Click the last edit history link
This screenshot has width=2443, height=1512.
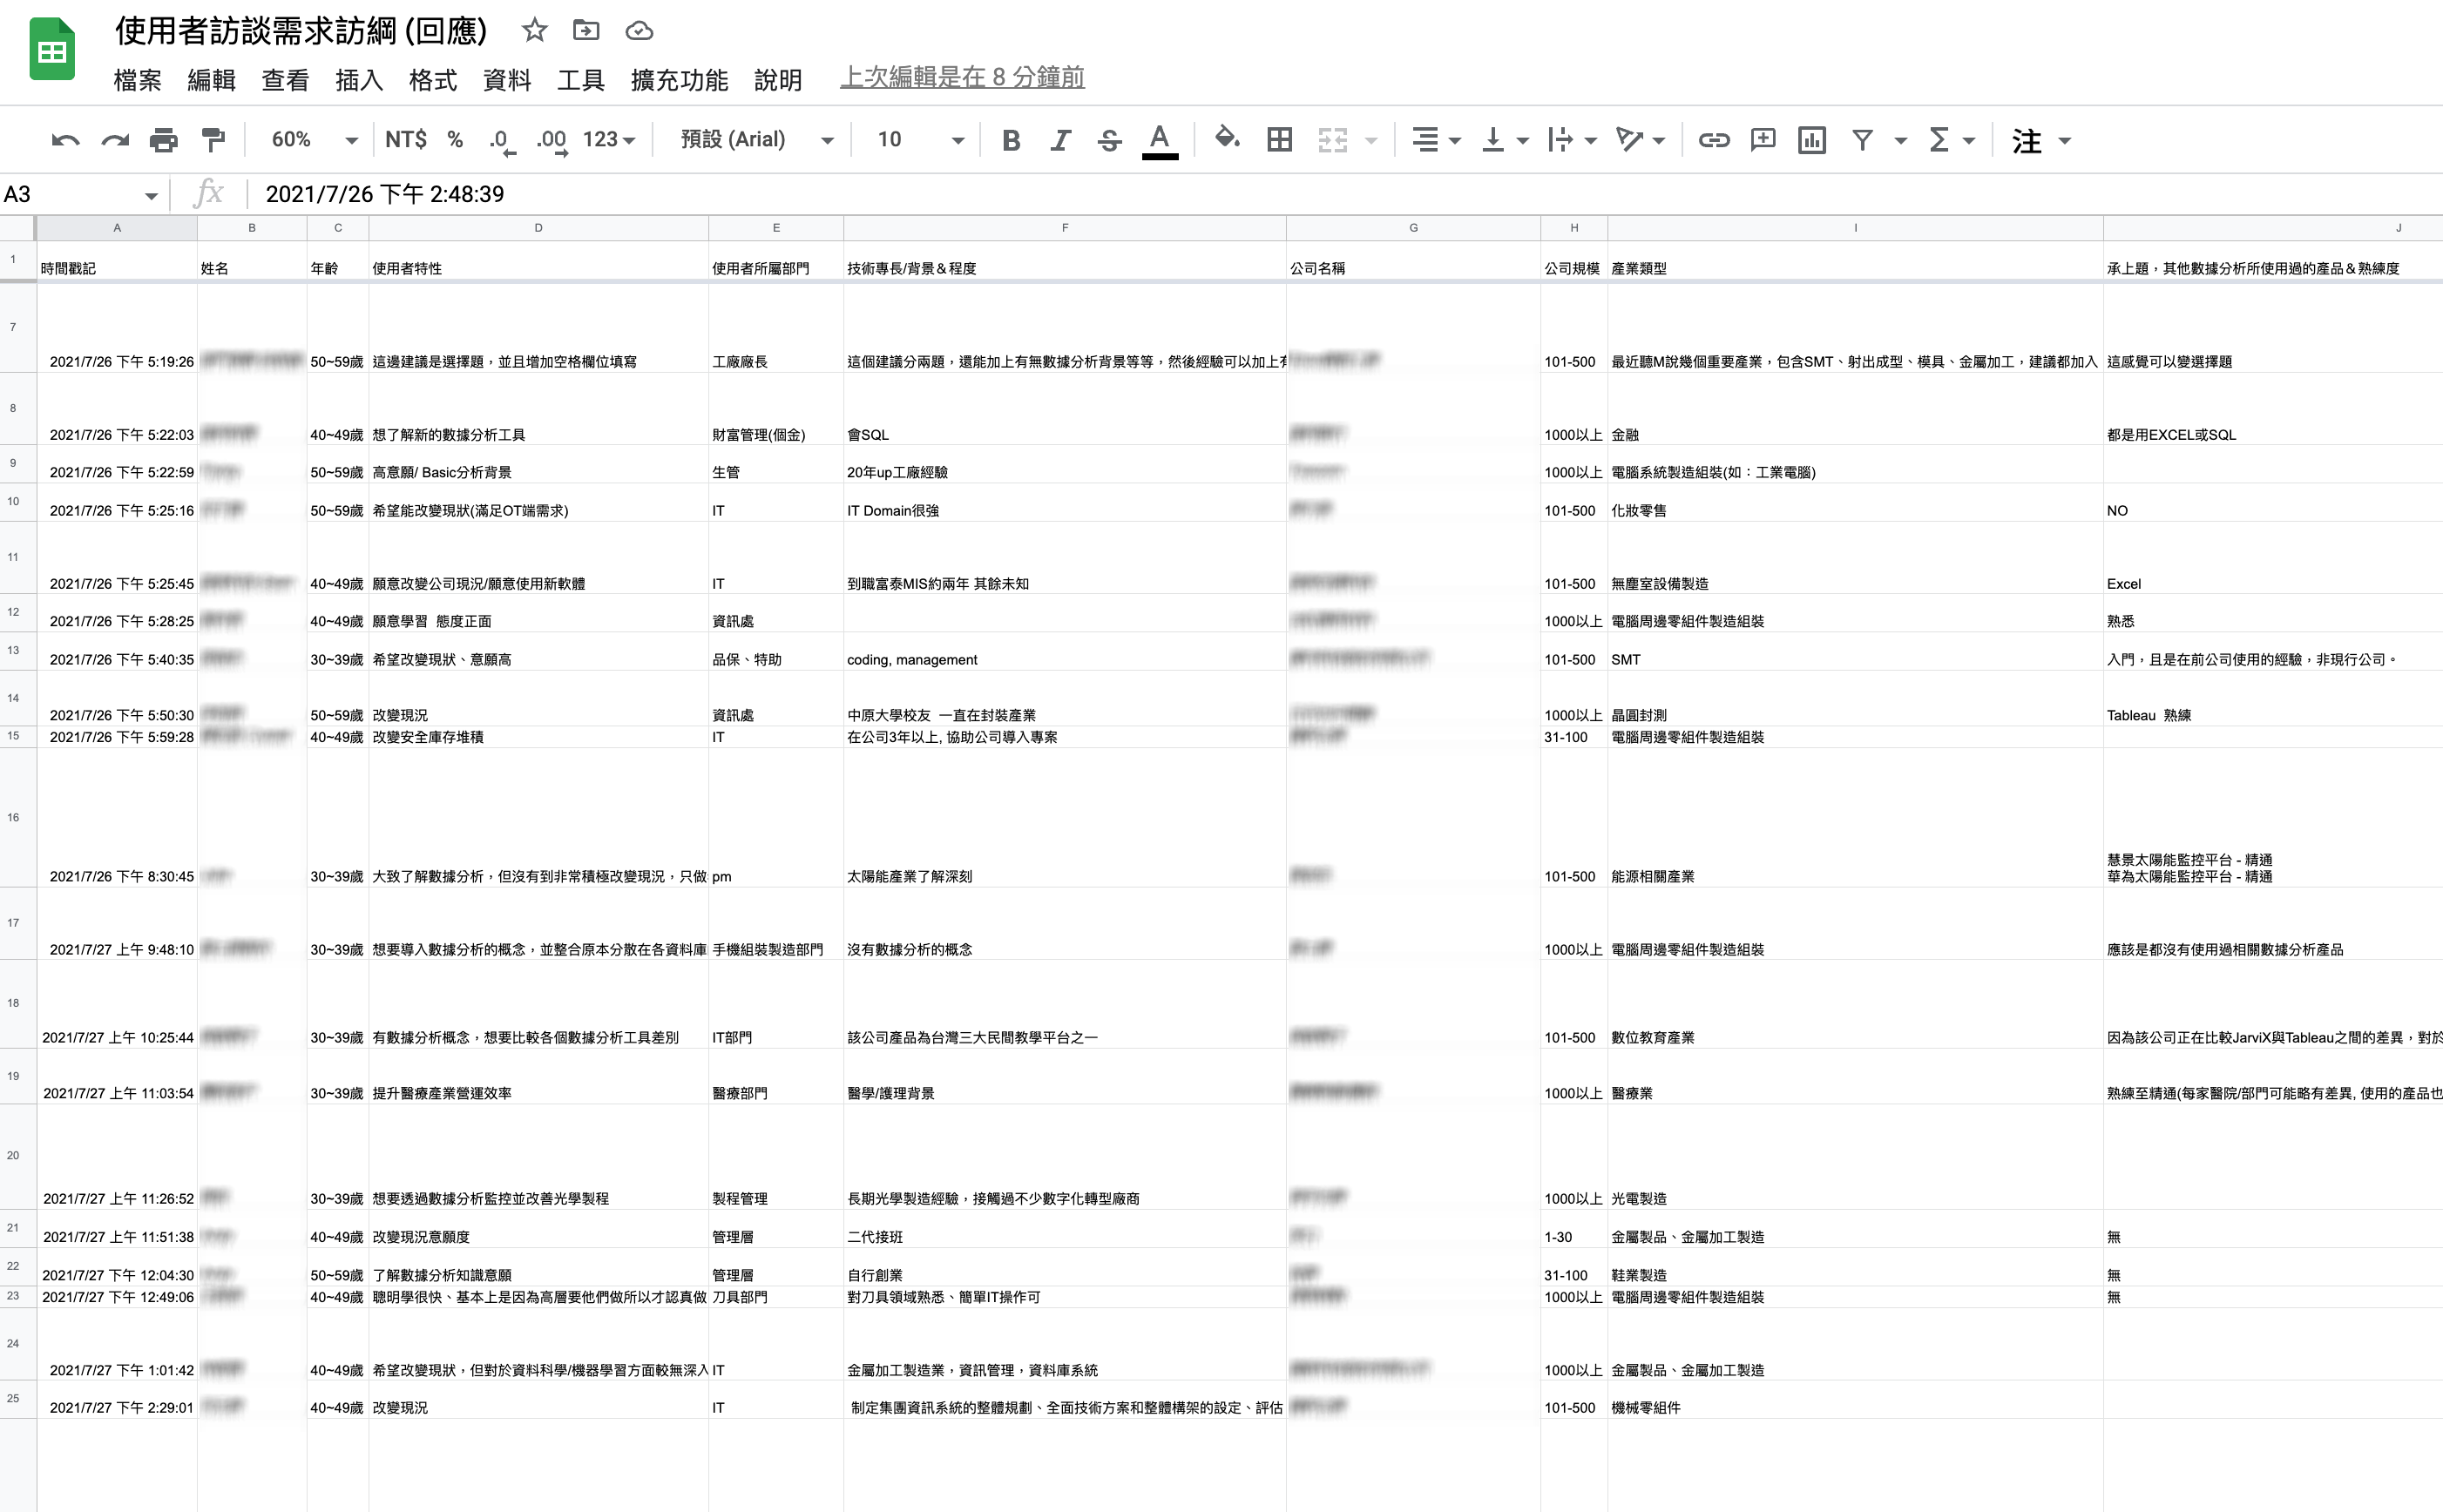[x=962, y=78]
